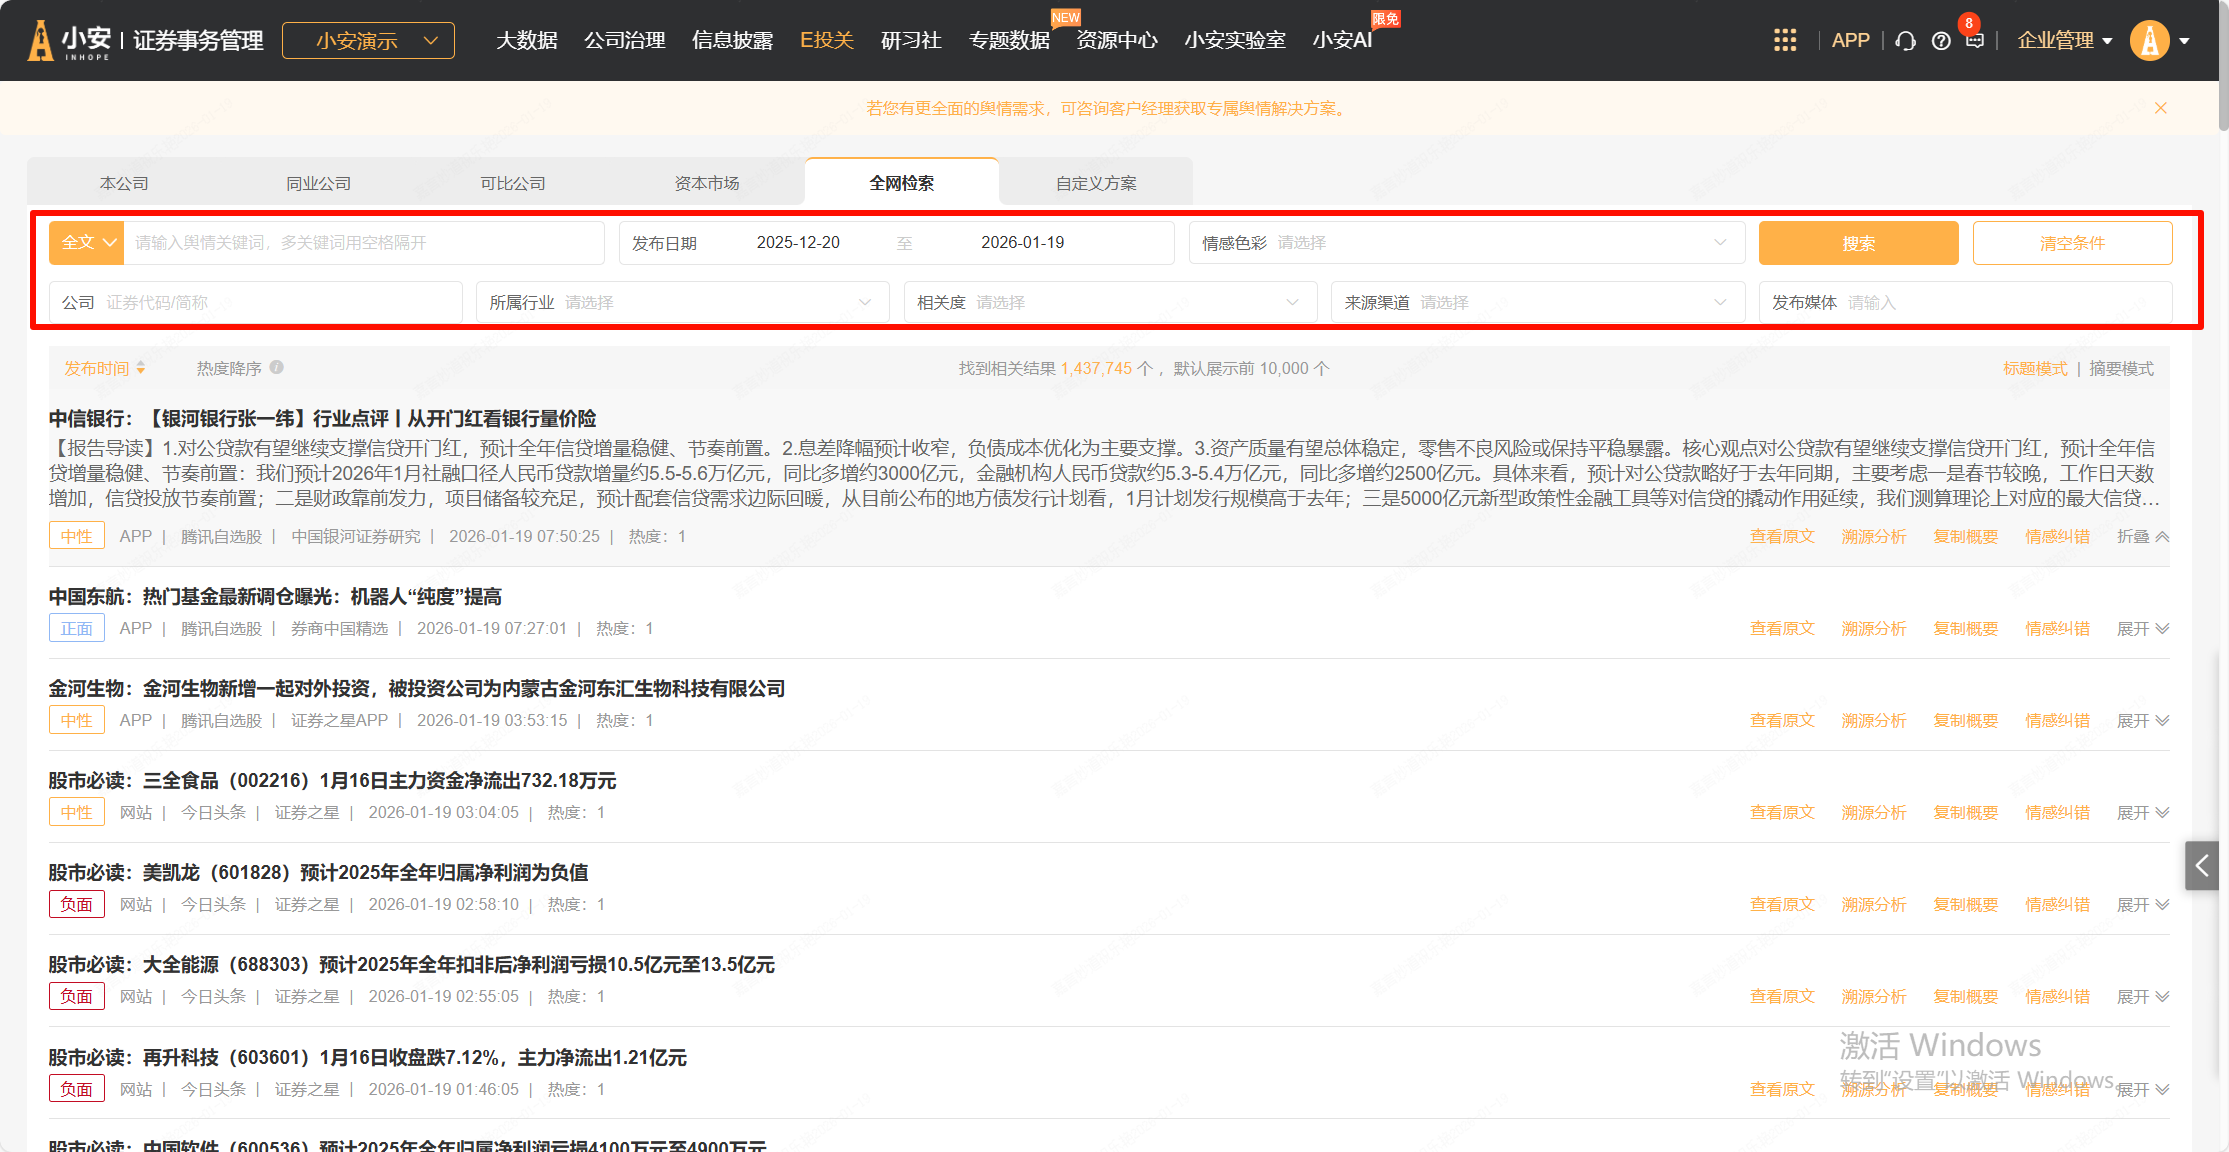This screenshot has width=2229, height=1152.
Task: Switch to the 资本市场 tab
Action: coord(707,183)
